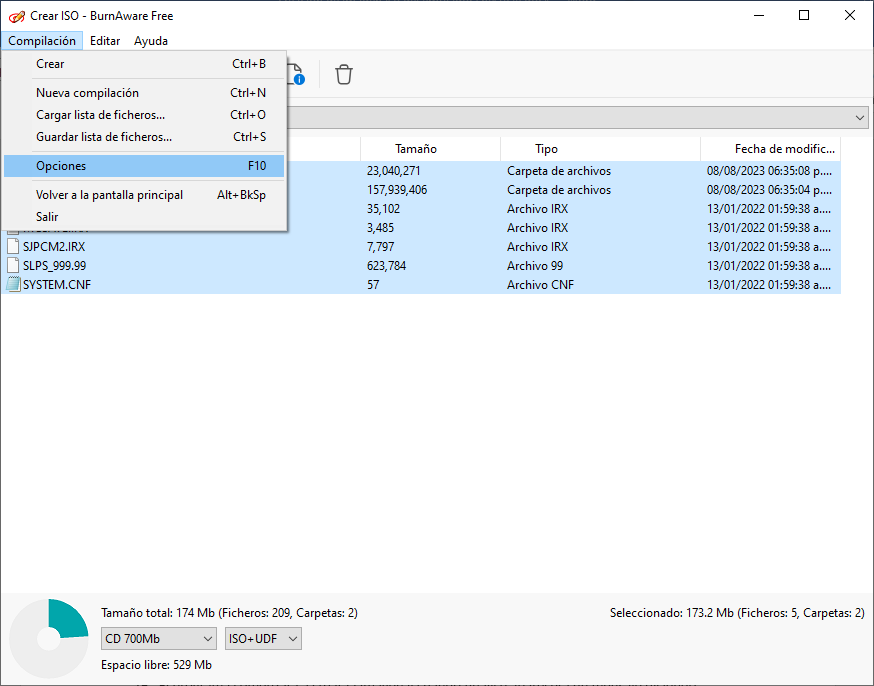Click the trash delete toolbar icon
The width and height of the screenshot is (874, 686).
point(343,74)
